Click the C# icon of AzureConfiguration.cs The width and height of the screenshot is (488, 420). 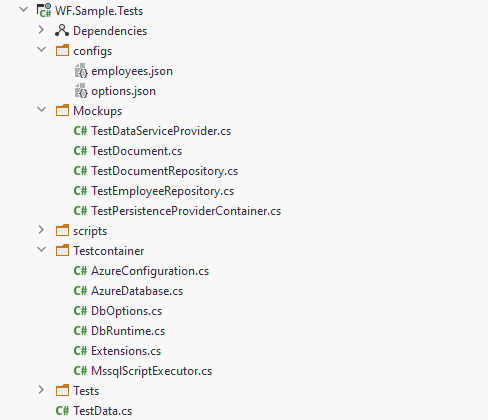point(80,271)
